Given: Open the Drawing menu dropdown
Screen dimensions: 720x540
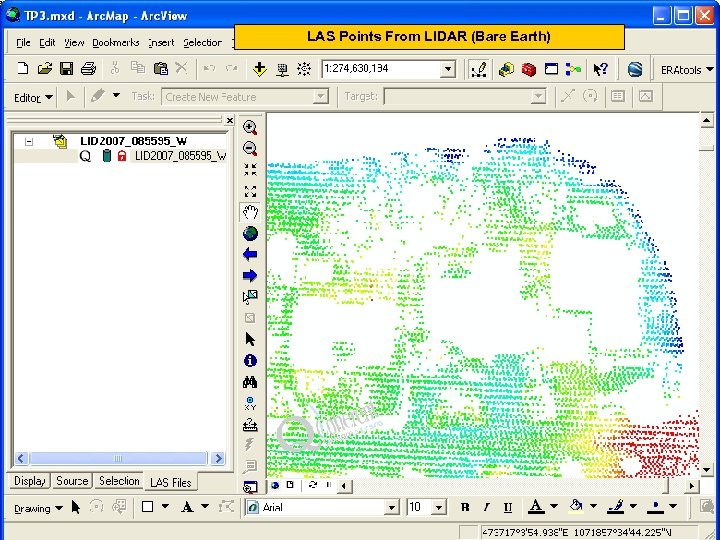Looking at the screenshot, I should [x=38, y=508].
